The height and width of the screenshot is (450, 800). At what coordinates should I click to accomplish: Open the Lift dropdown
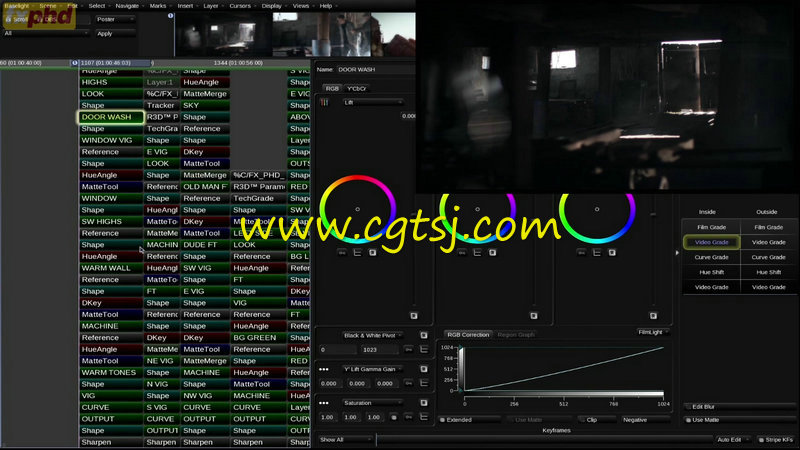(372, 103)
